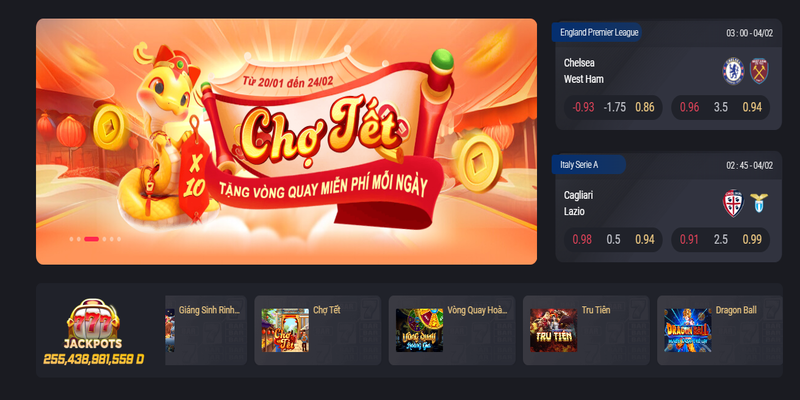Pick Chelsea handicap odds -0.93
The height and width of the screenshot is (400, 800).
(x=583, y=108)
